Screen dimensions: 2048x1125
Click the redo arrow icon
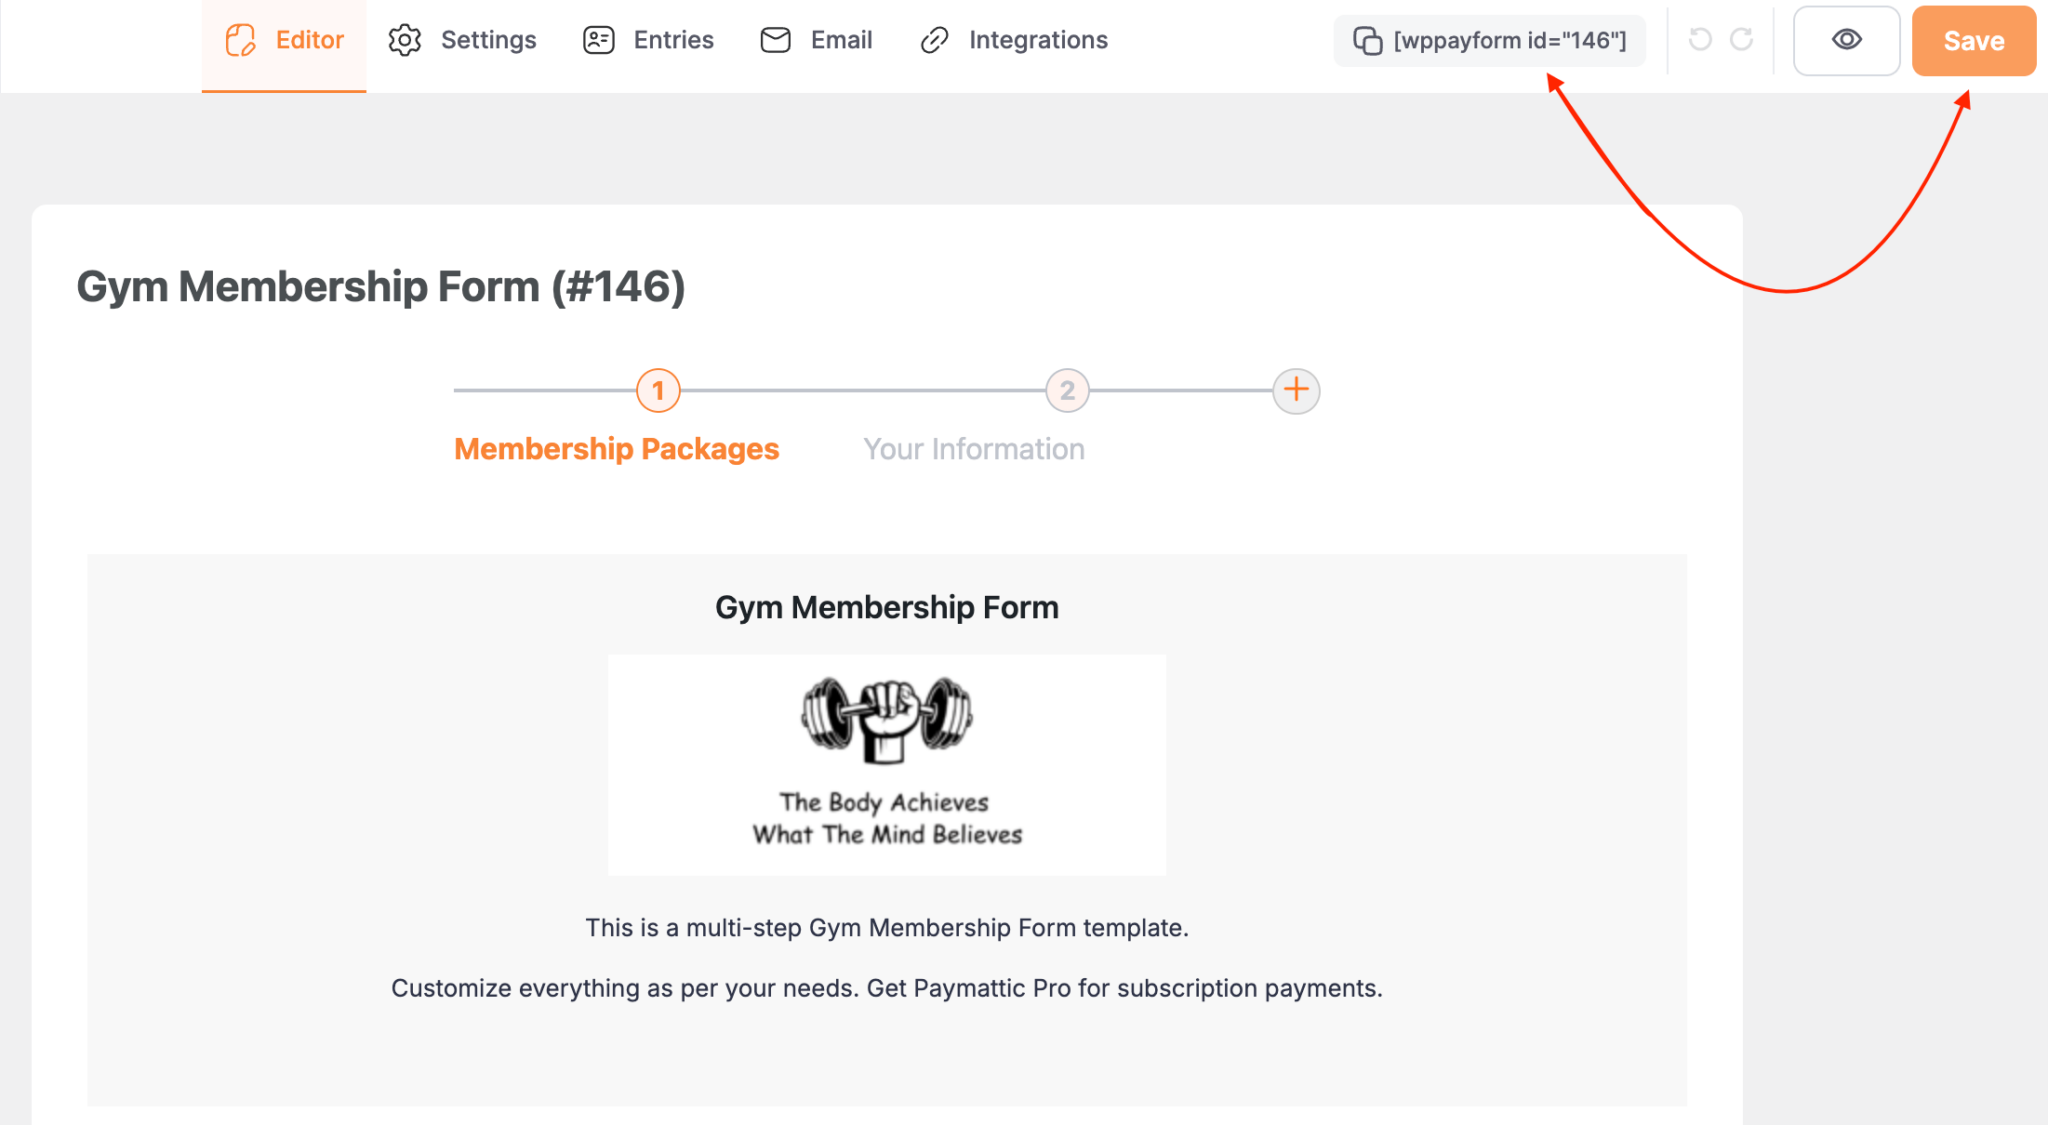[x=1742, y=40]
